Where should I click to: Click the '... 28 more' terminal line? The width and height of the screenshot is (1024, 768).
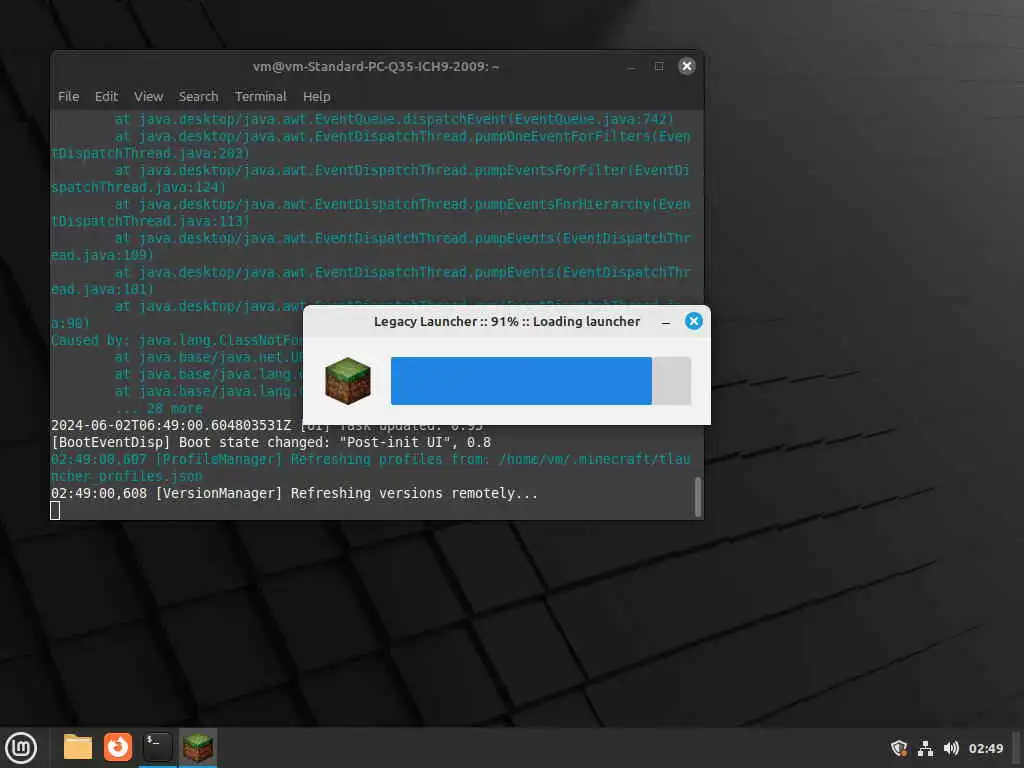pos(159,408)
